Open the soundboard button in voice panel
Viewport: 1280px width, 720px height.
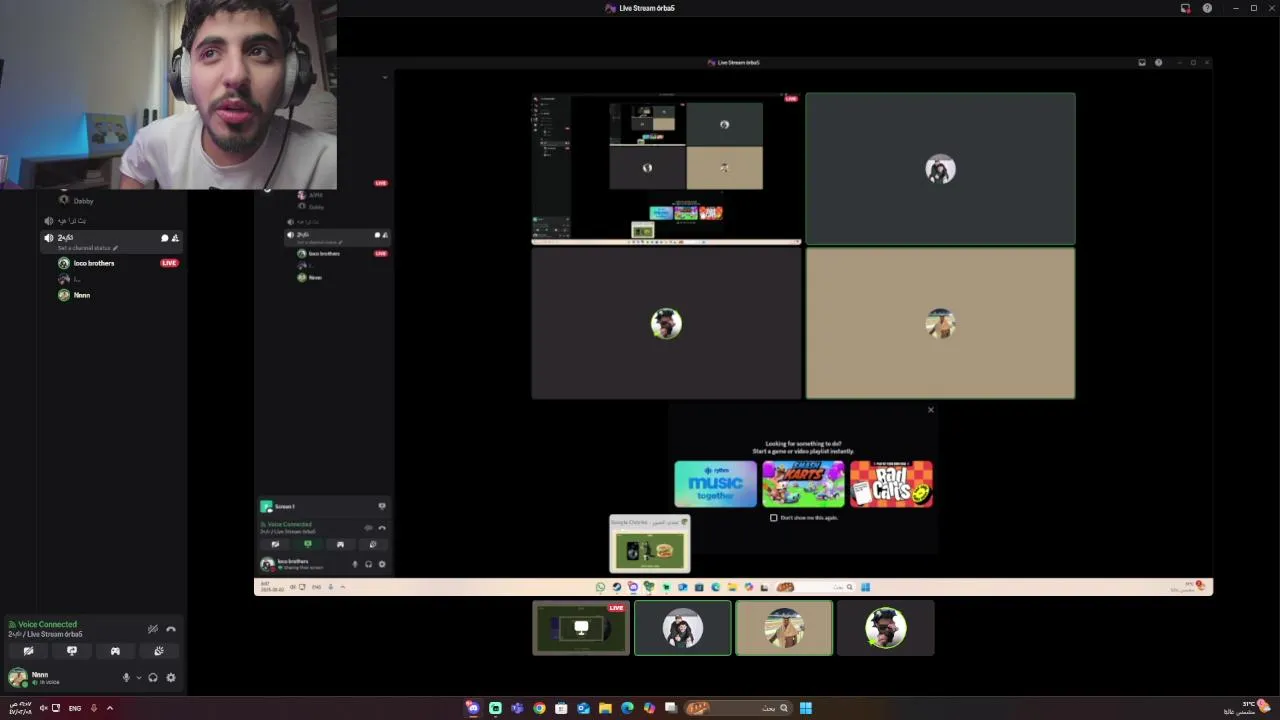pos(158,651)
